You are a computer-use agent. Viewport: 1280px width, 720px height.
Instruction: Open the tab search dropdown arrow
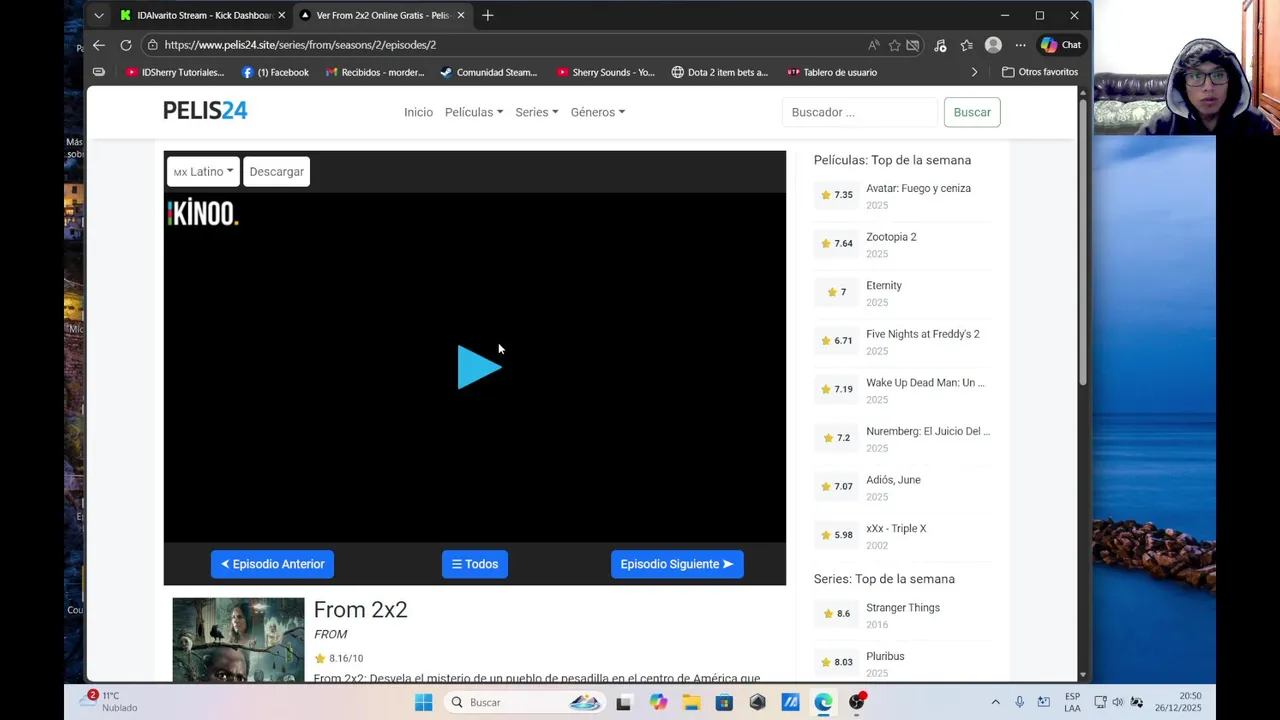pyautogui.click(x=98, y=15)
